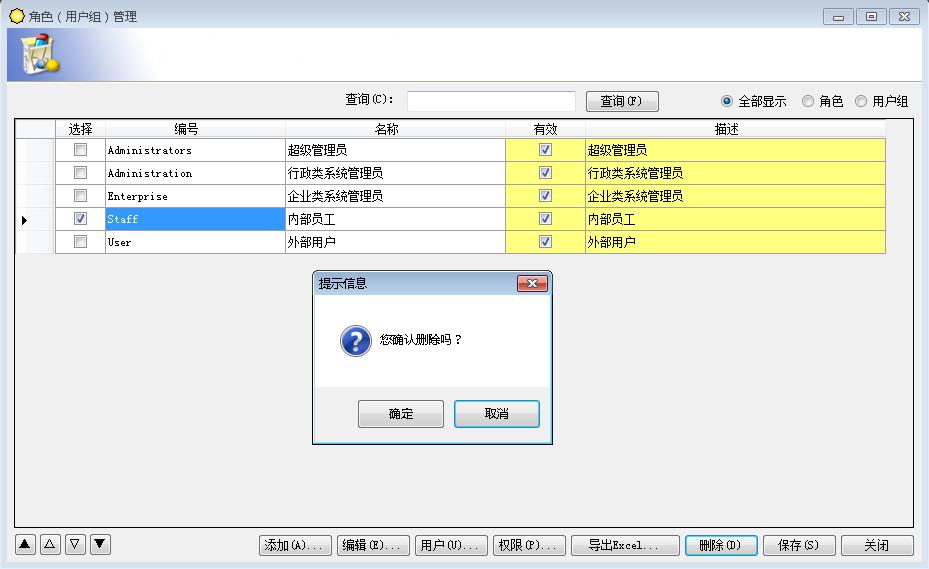929x569 pixels.
Task: Move to previous record with hollow up arrow
Action: pos(50,544)
